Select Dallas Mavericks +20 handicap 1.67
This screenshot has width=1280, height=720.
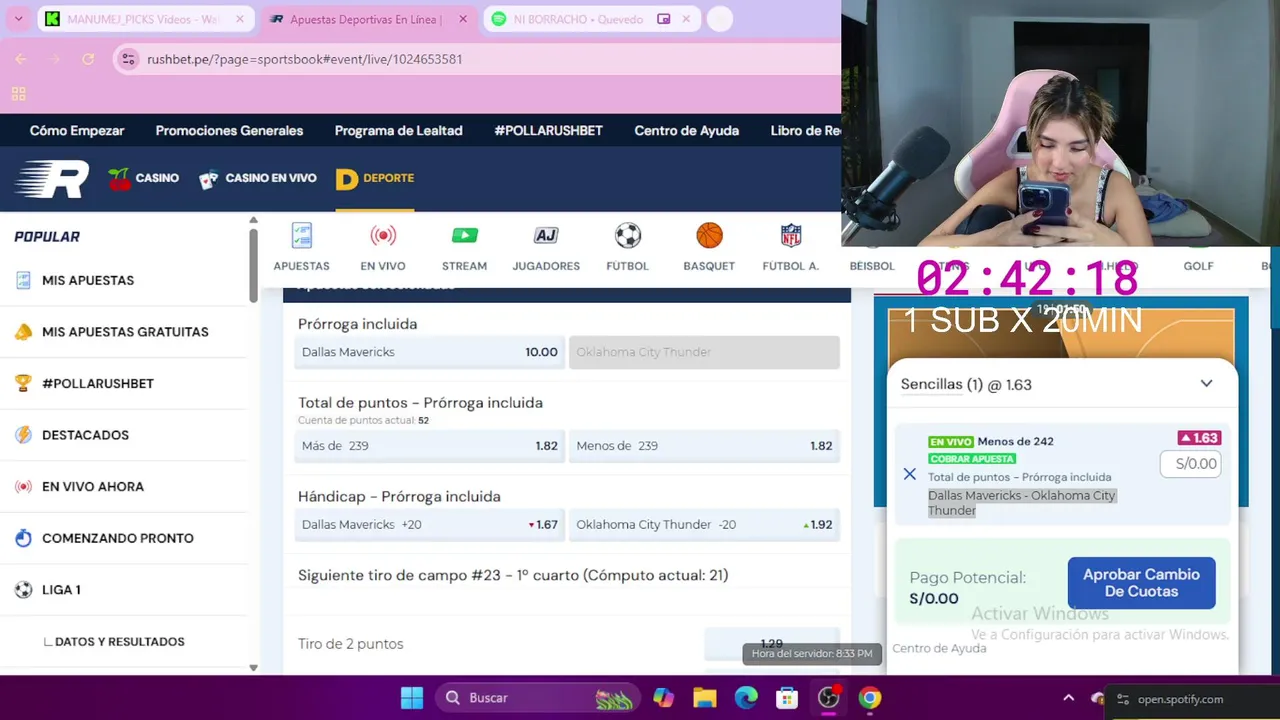(x=429, y=524)
